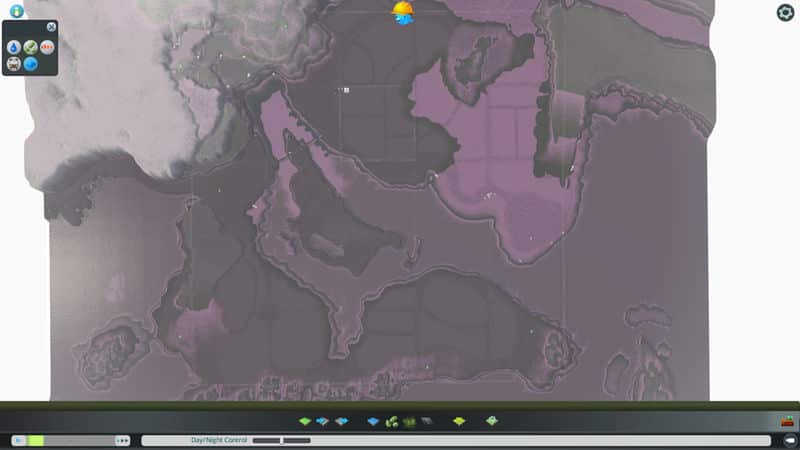The width and height of the screenshot is (800, 450).
Task: Select the green trees forest tool
Action: click(392, 421)
